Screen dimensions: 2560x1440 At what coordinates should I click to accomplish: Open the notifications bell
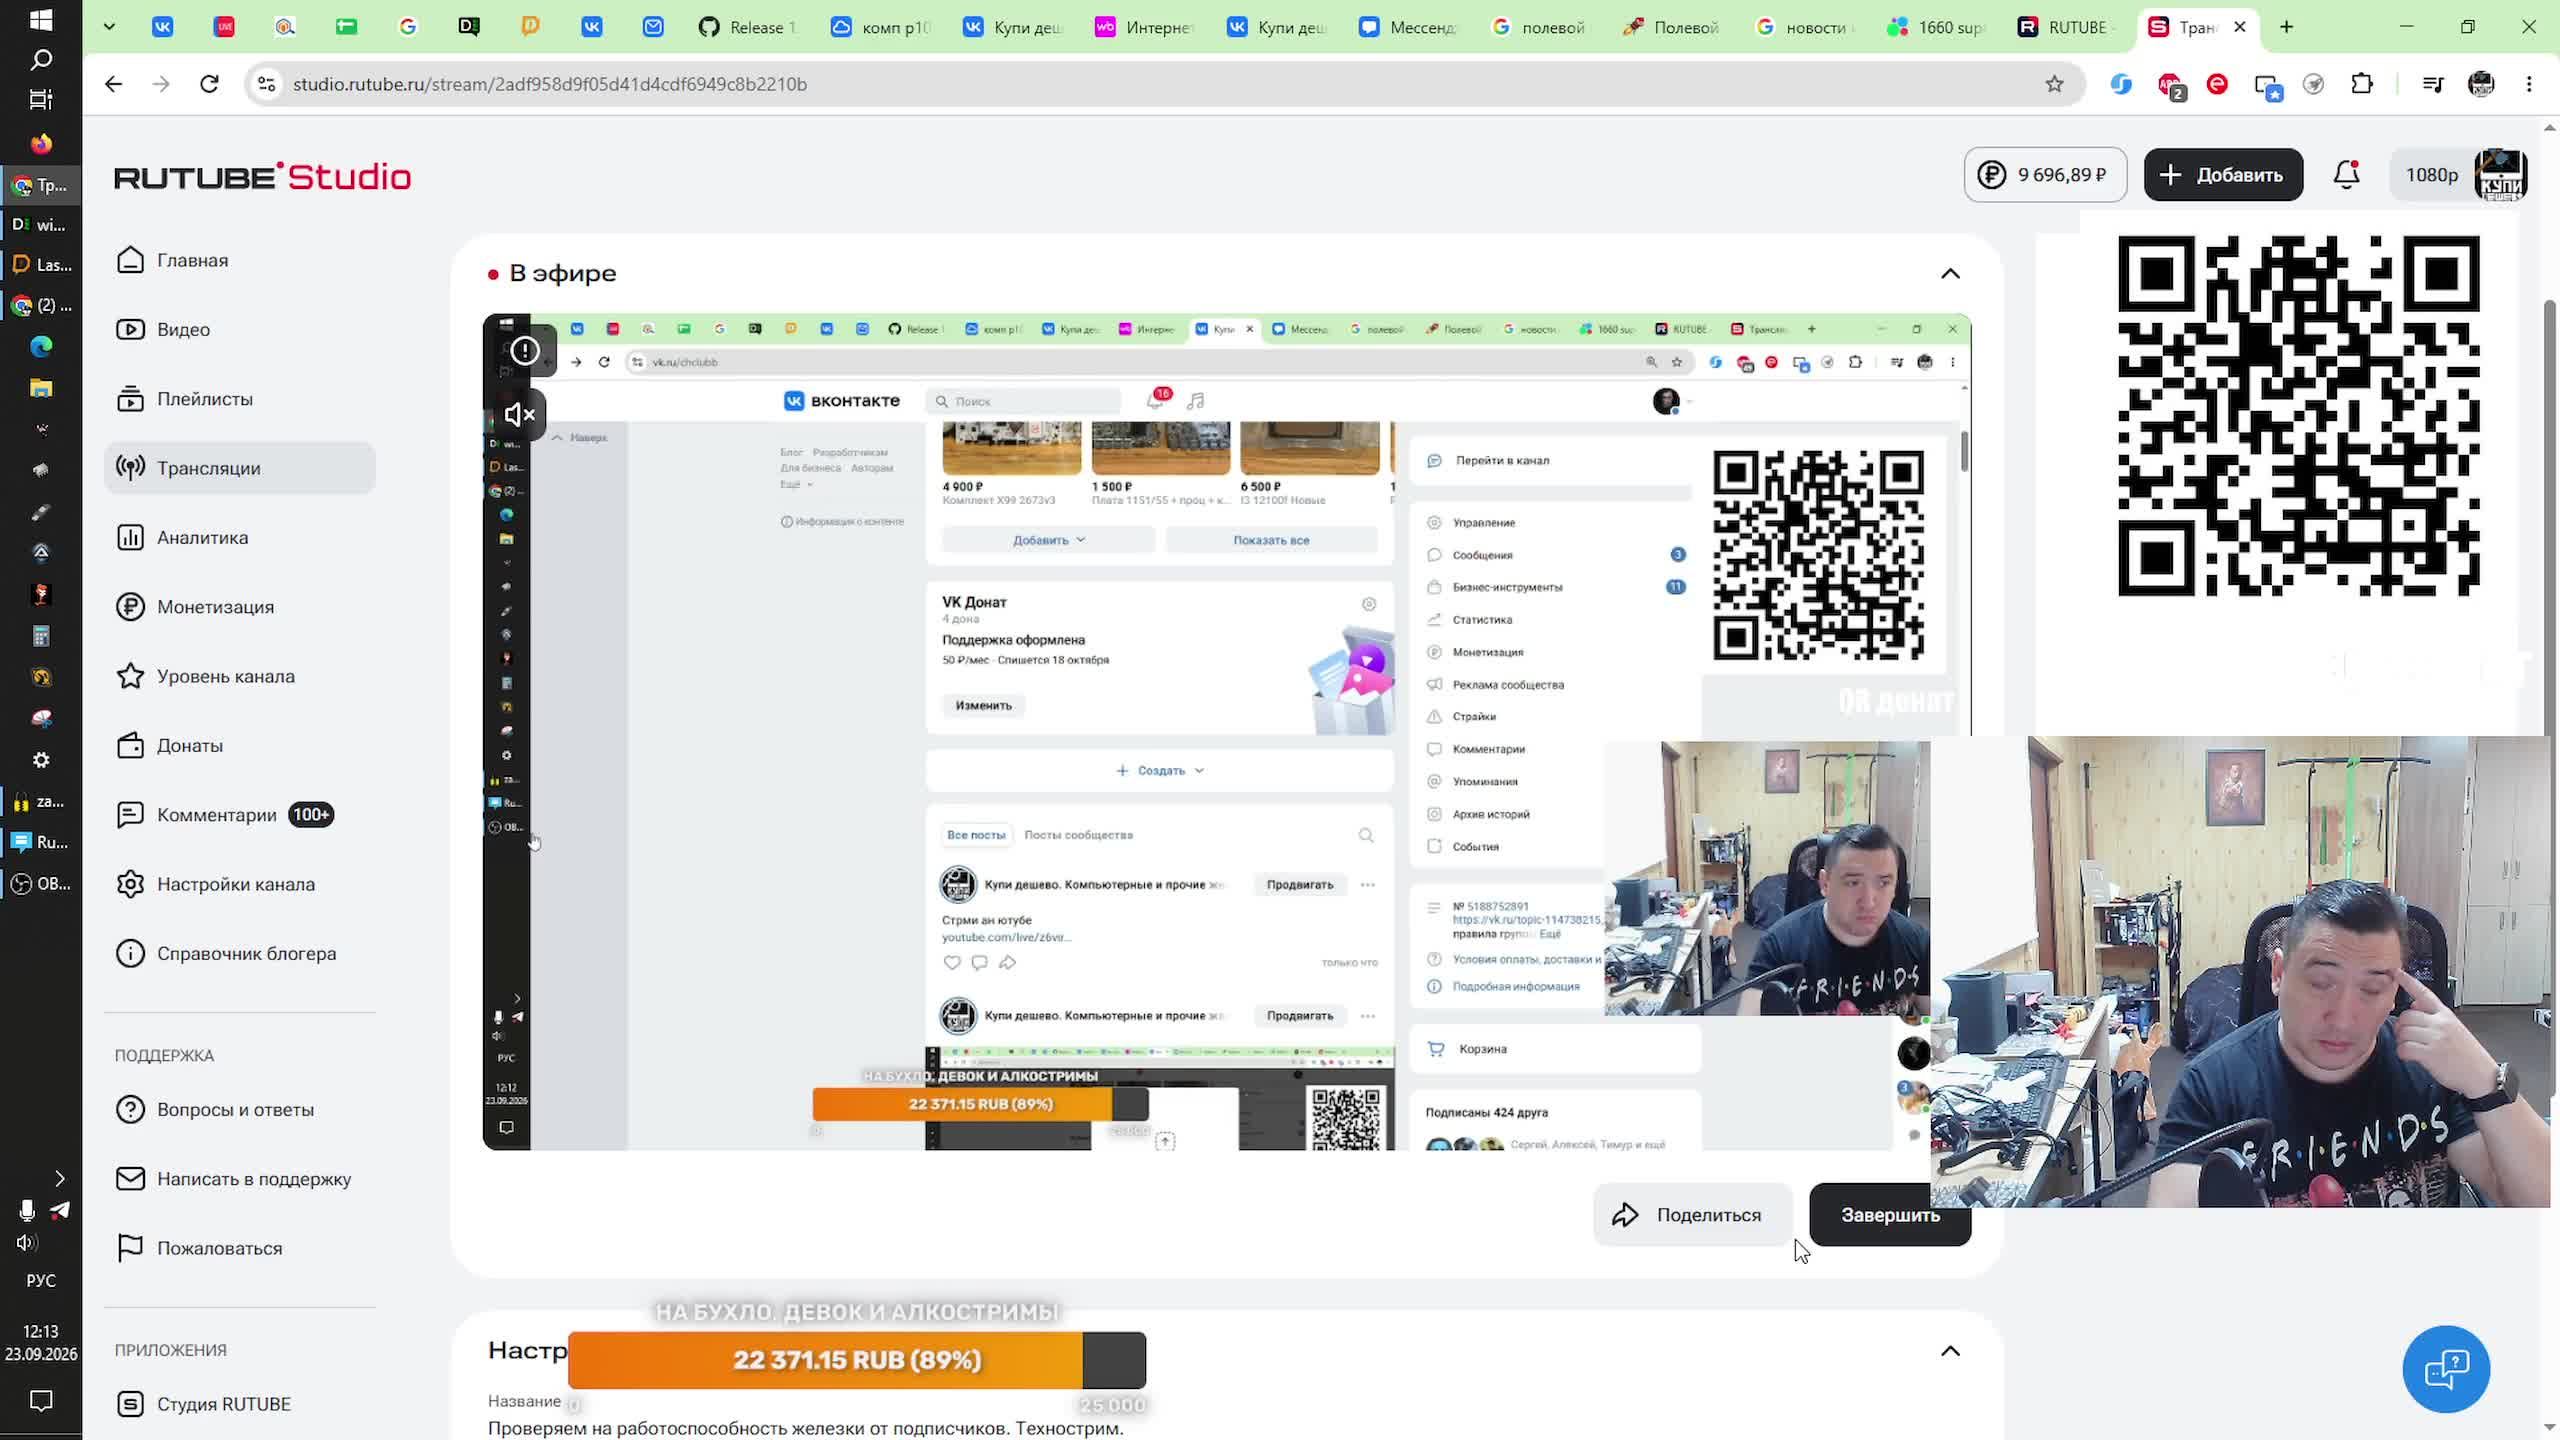coord(2346,175)
